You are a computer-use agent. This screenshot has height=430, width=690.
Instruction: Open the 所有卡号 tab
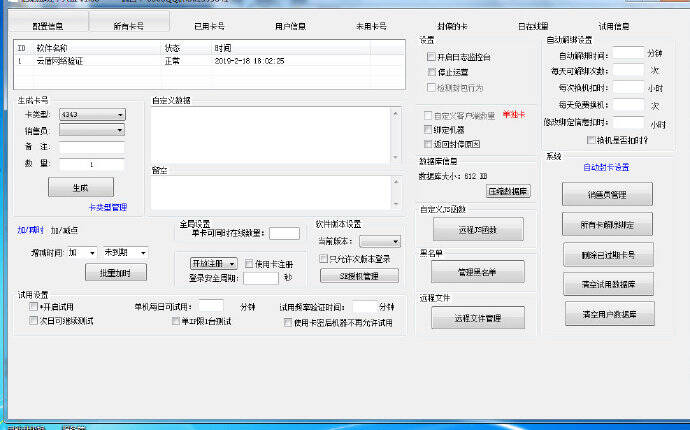[127, 25]
